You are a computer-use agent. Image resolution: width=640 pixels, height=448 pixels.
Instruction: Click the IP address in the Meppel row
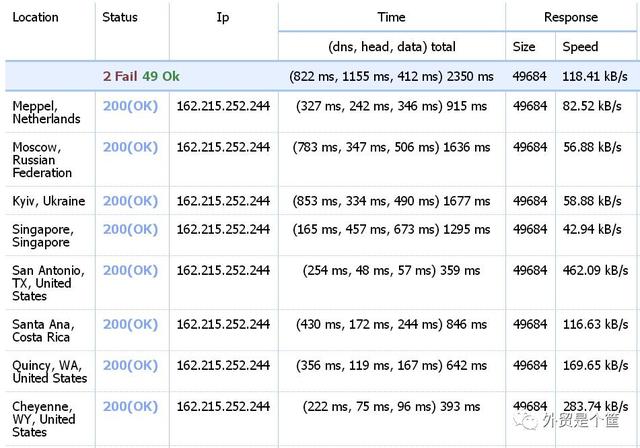(x=223, y=105)
